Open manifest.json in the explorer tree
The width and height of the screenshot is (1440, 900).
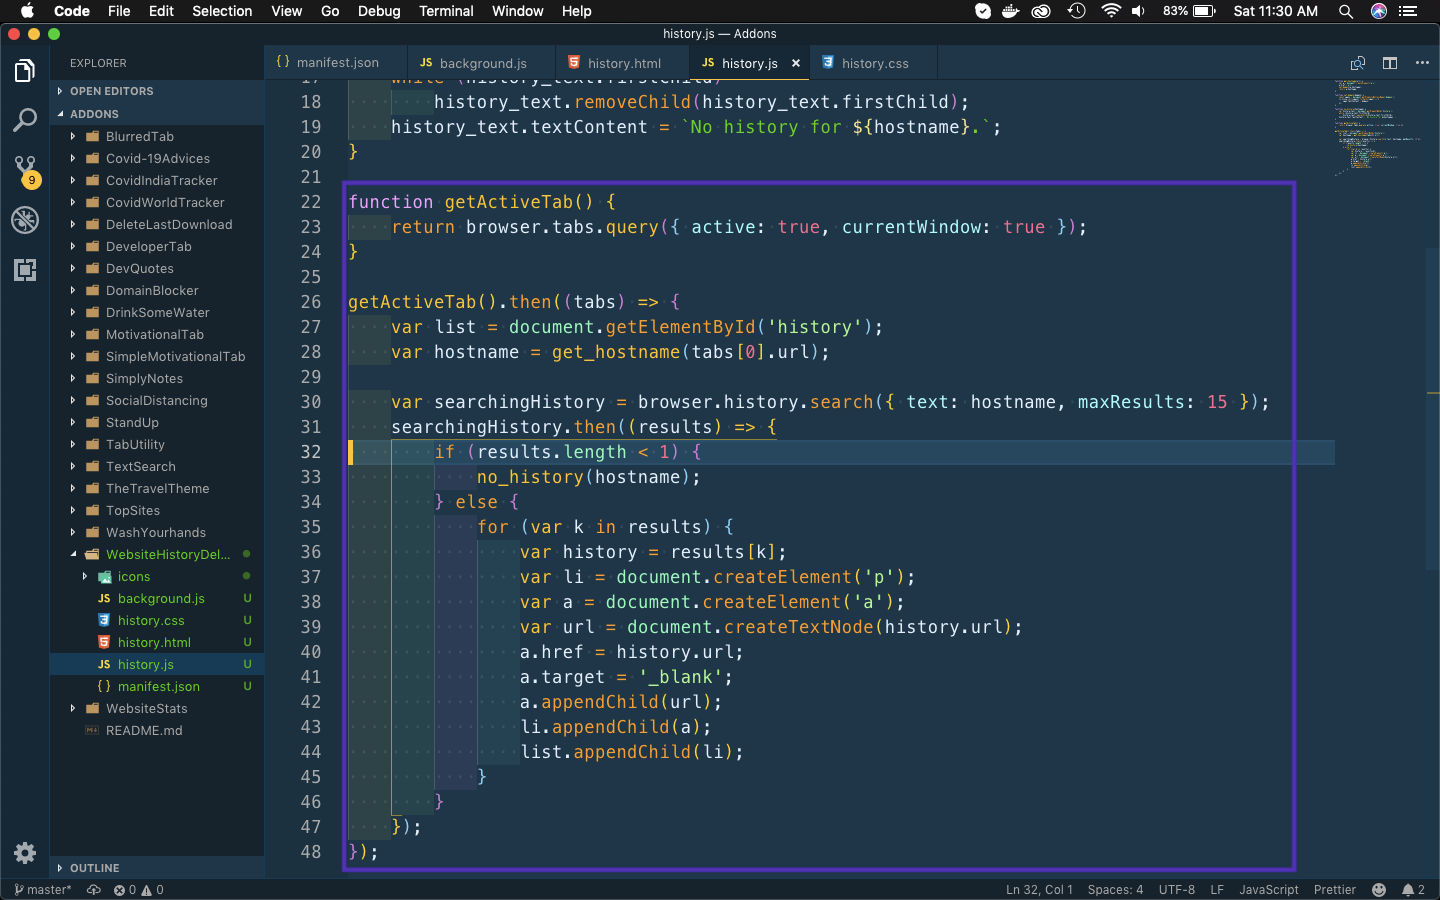[x=157, y=686]
